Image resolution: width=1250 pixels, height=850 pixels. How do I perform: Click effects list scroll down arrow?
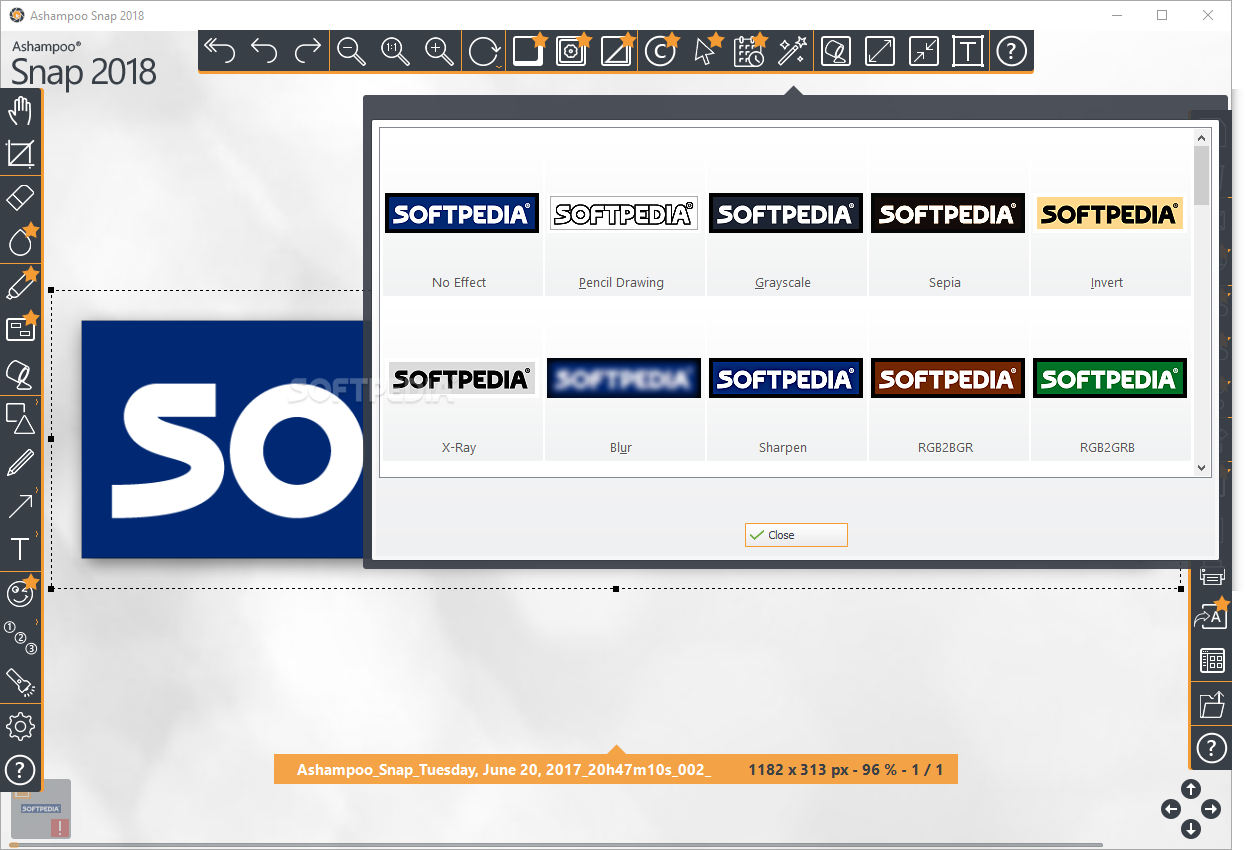pos(1202,467)
